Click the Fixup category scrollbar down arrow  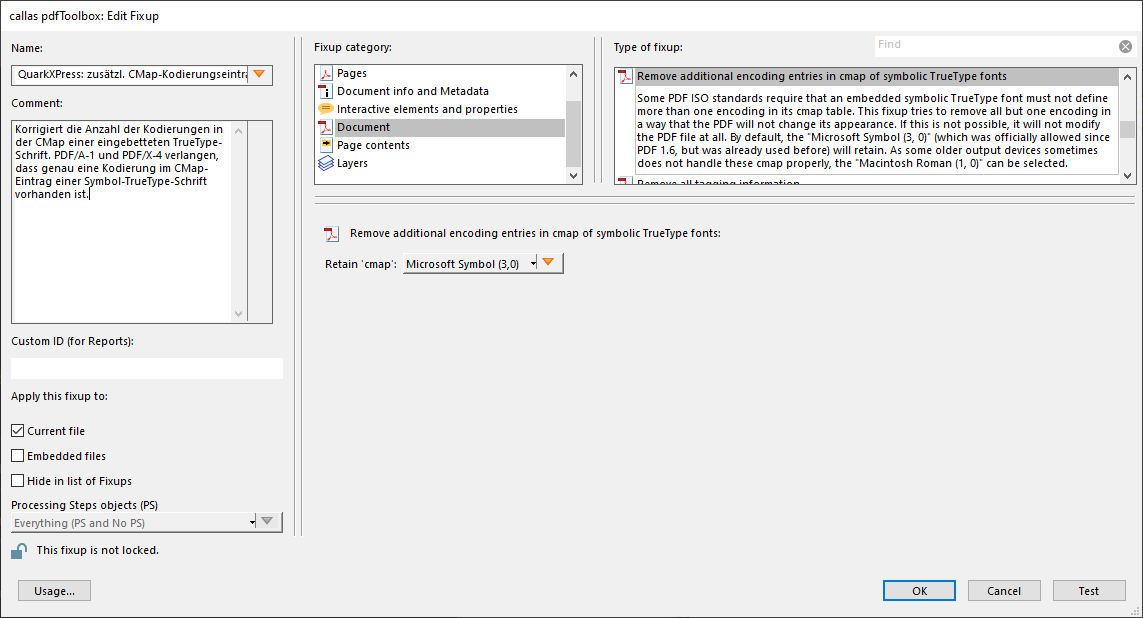(573, 176)
